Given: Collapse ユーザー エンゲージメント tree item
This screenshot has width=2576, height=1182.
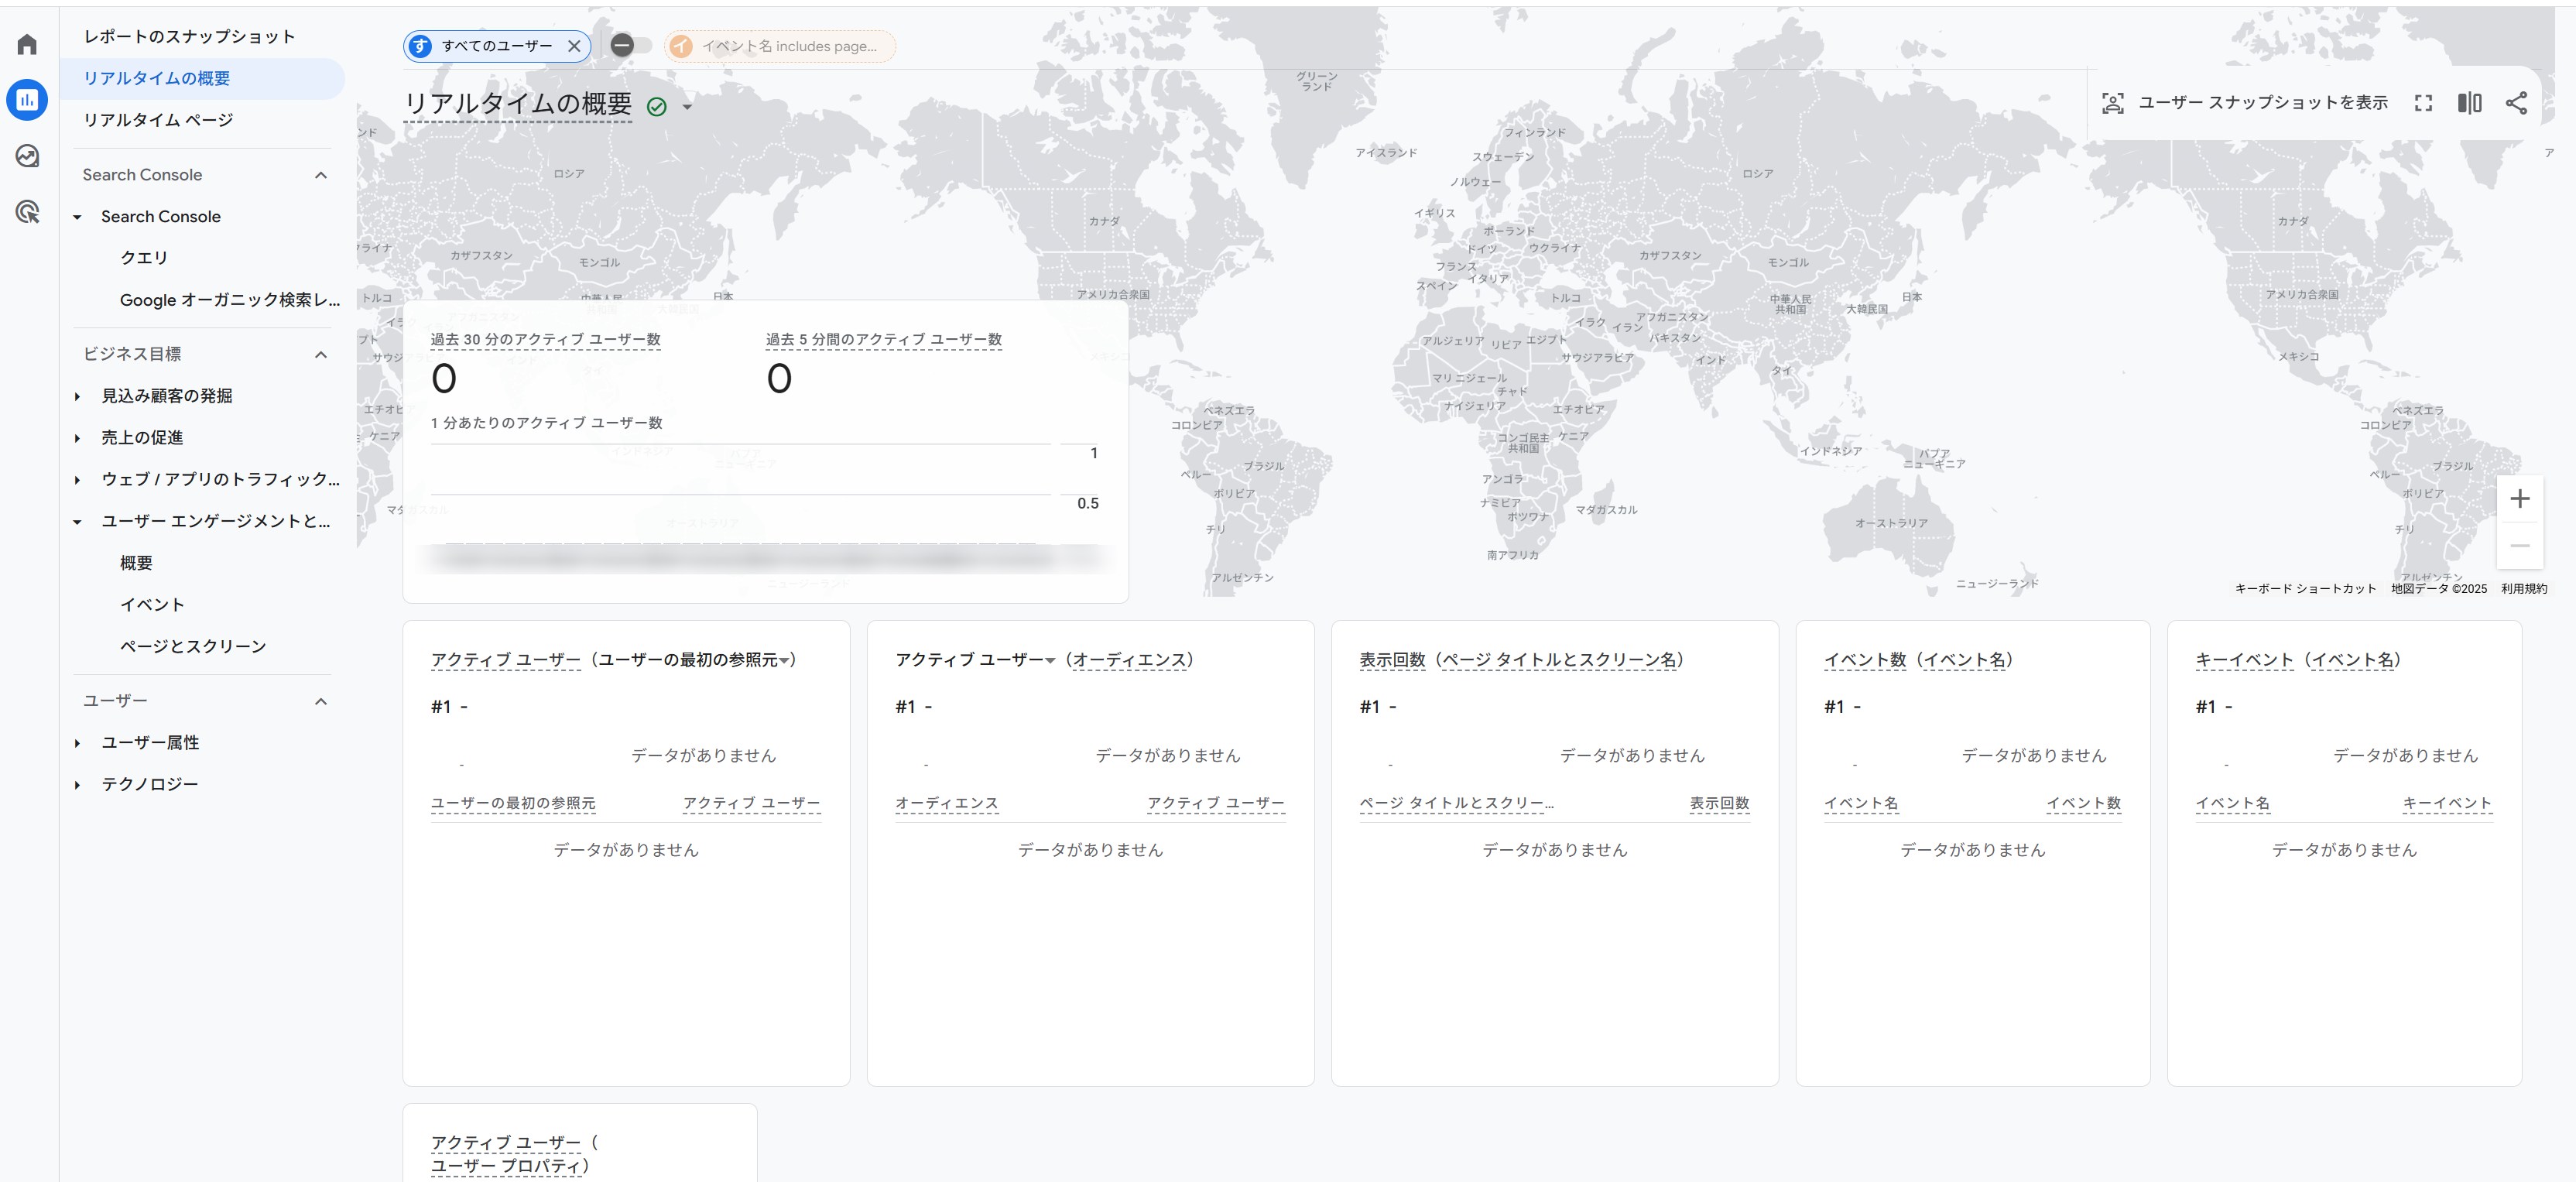Looking at the screenshot, I should point(77,522).
